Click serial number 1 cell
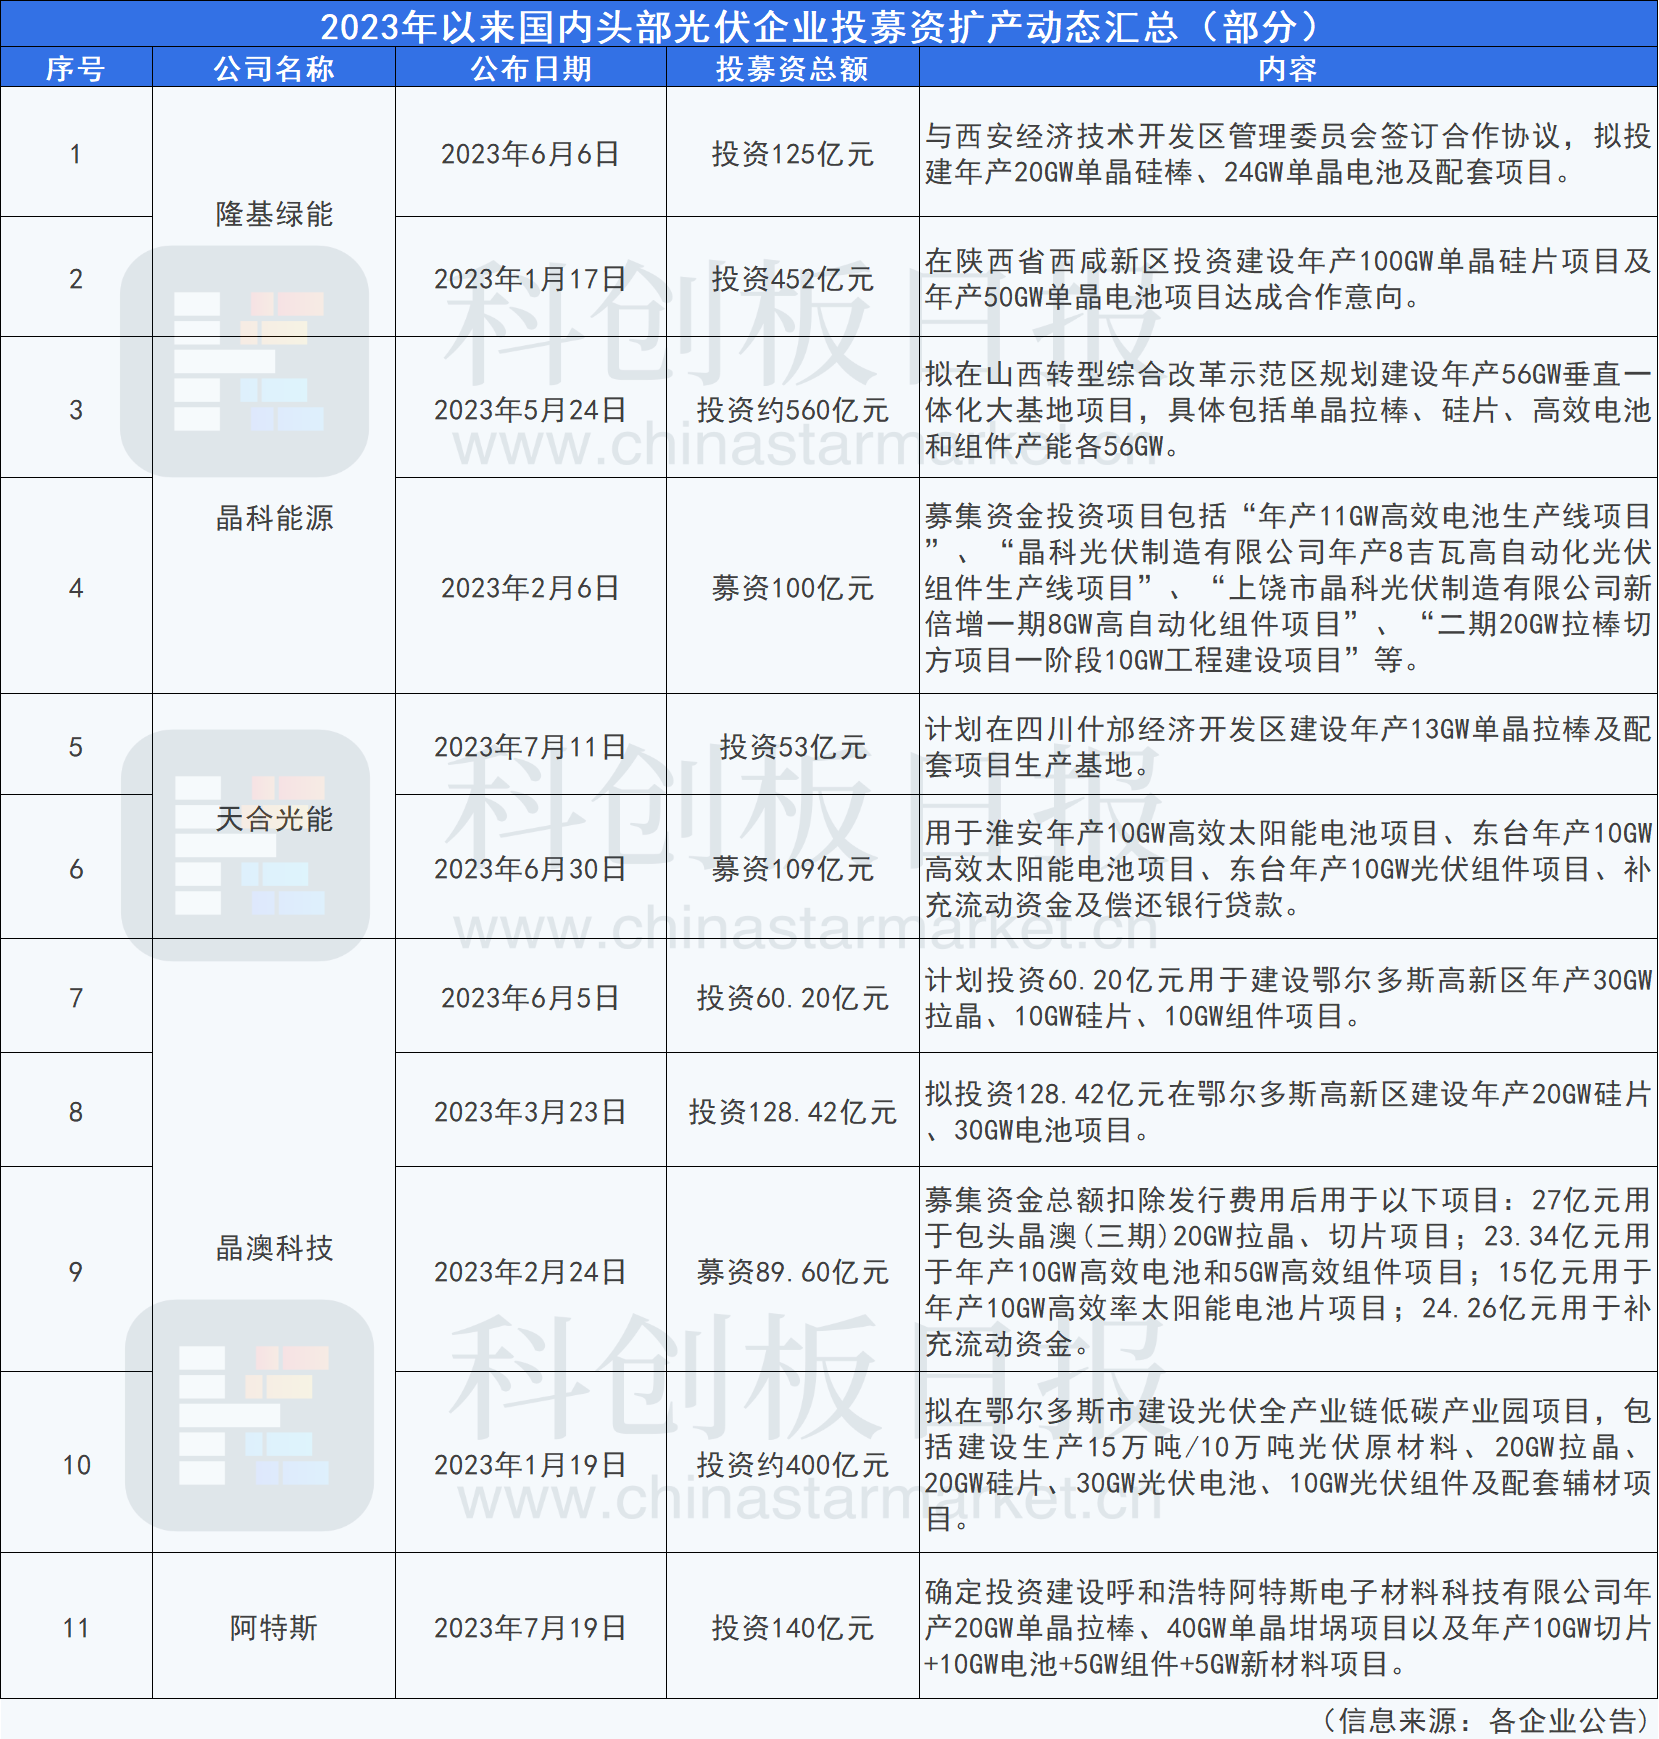1659x1739 pixels. coord(76,153)
